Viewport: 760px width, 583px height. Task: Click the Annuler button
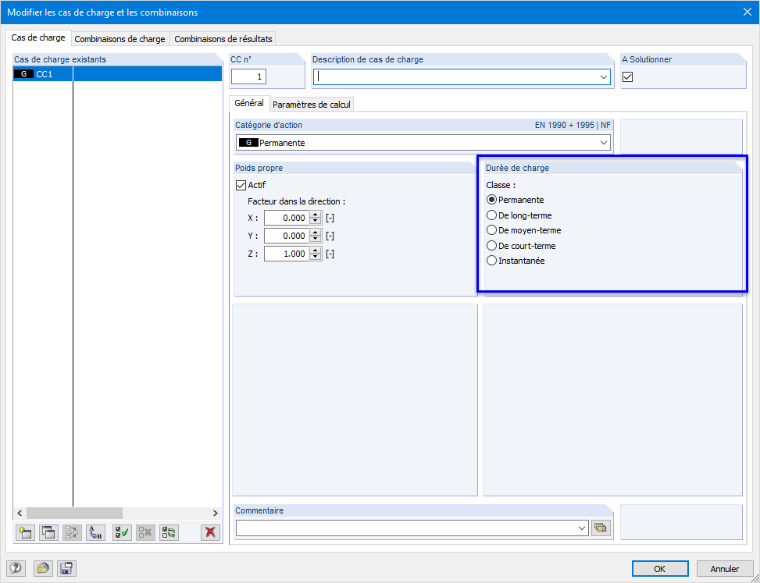725,568
